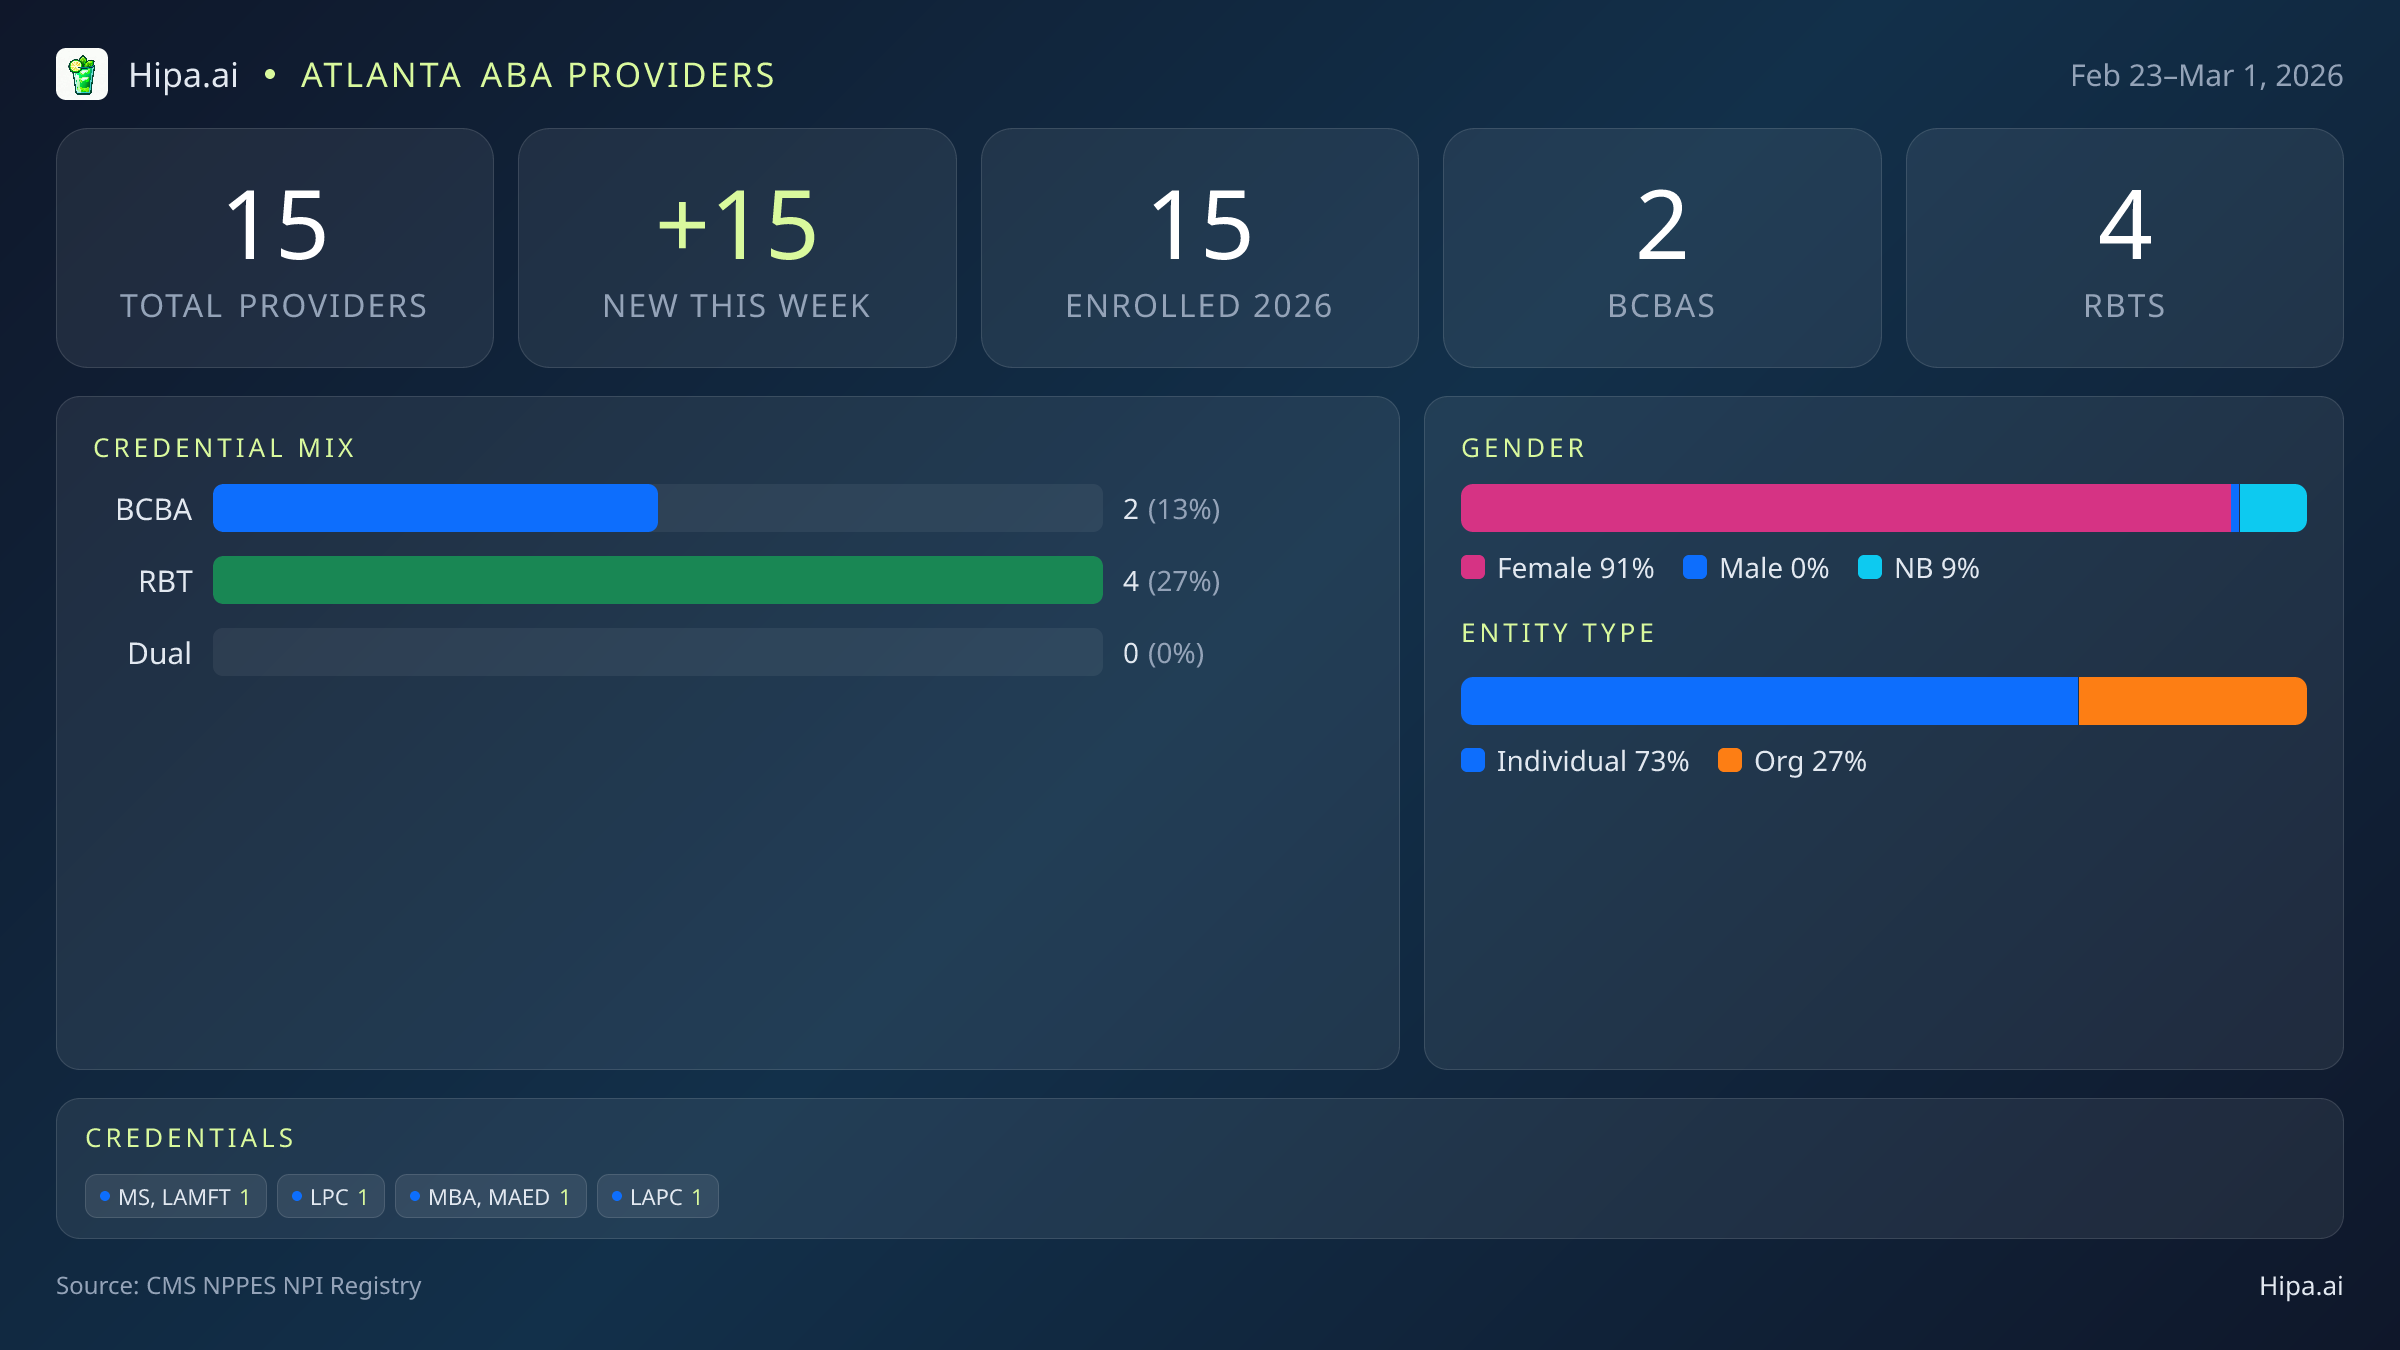This screenshot has width=2400, height=1350.
Task: Select the Enrolled 2026 stat card
Action: (x=1199, y=247)
